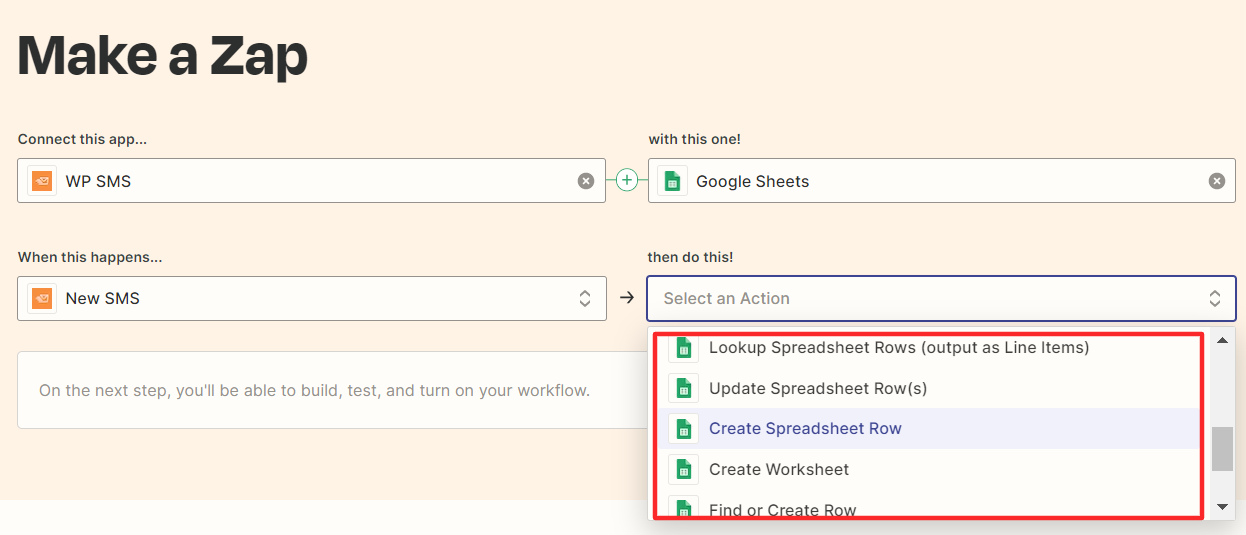Viewport: 1246px width, 535px height.
Task: Click the sheet icon beside Lookup Spreadsheet Rows
Action: (683, 347)
